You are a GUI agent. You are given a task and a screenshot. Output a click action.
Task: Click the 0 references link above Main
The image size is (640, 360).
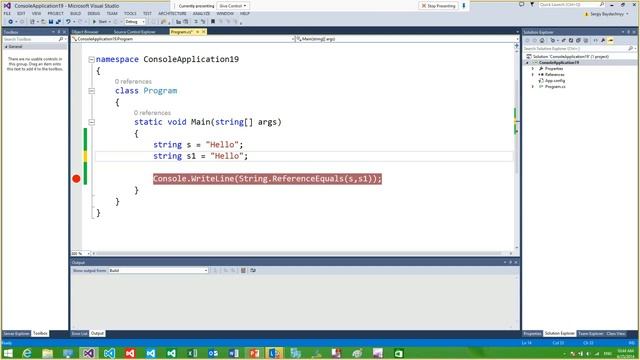[x=152, y=113]
